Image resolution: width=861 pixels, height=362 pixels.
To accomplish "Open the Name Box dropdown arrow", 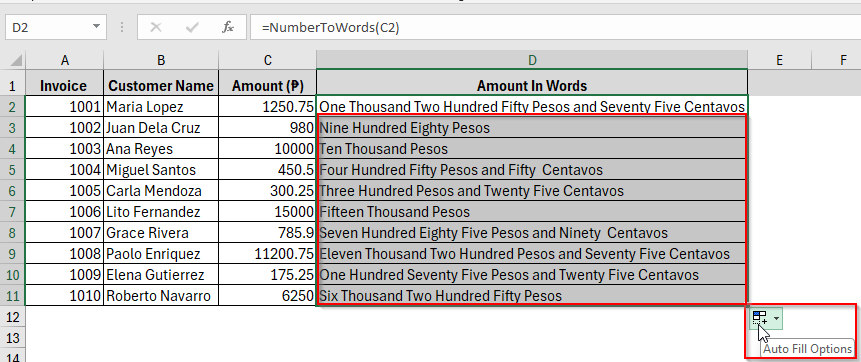I will coord(97,26).
